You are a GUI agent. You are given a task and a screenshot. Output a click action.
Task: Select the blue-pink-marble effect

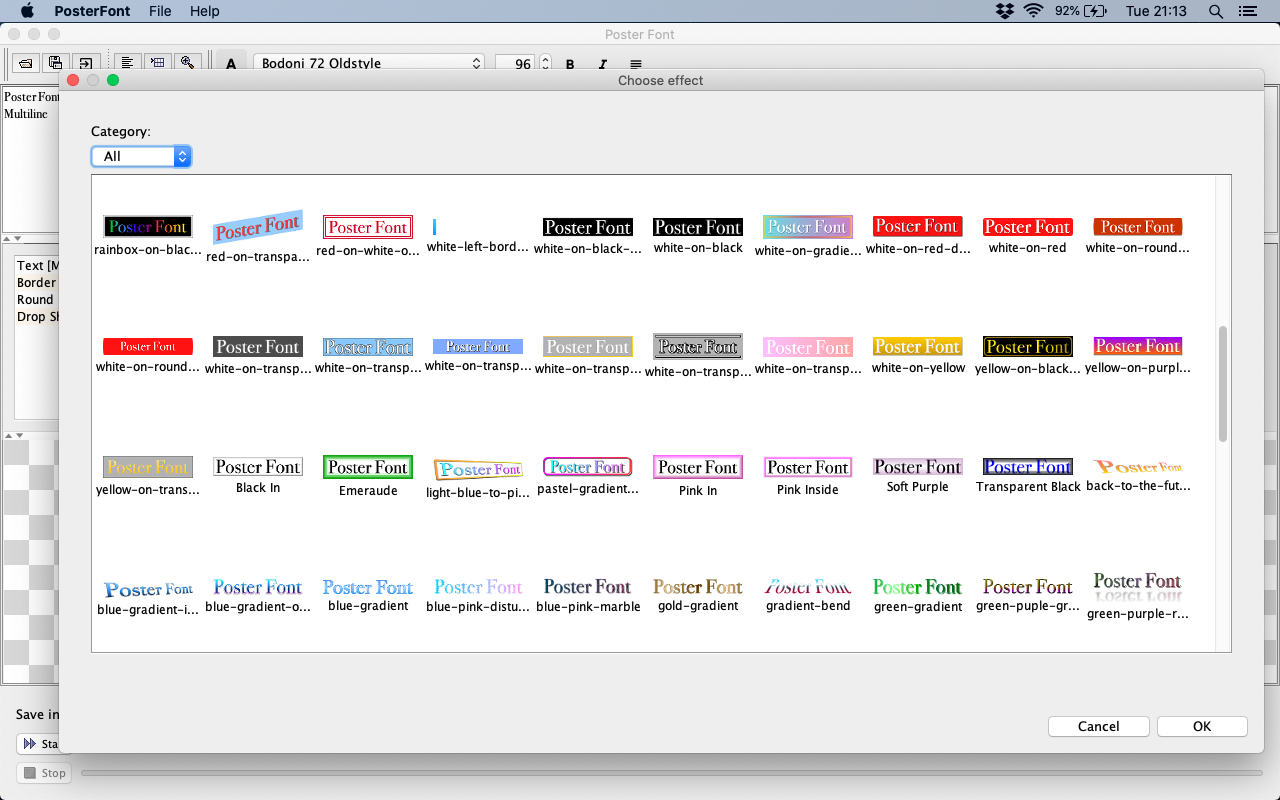[x=588, y=587]
